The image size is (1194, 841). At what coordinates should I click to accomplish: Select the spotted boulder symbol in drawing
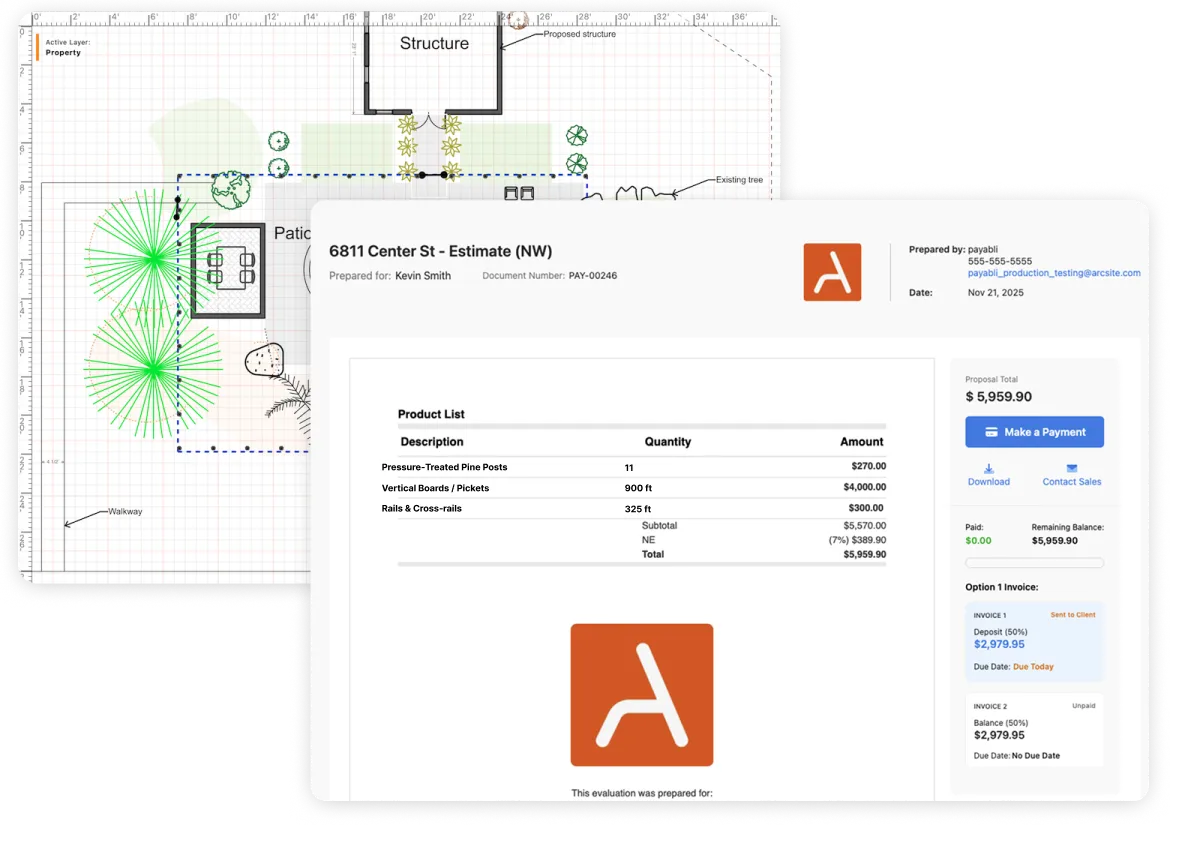point(264,360)
